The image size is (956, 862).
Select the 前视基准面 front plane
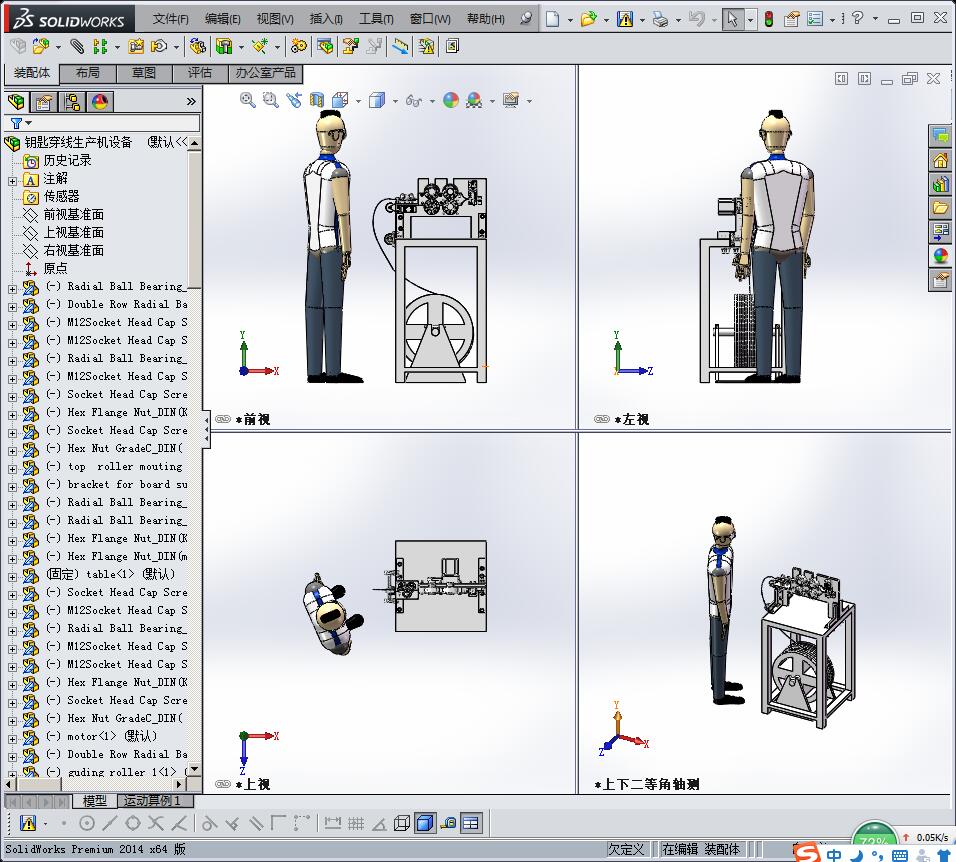[x=73, y=214]
